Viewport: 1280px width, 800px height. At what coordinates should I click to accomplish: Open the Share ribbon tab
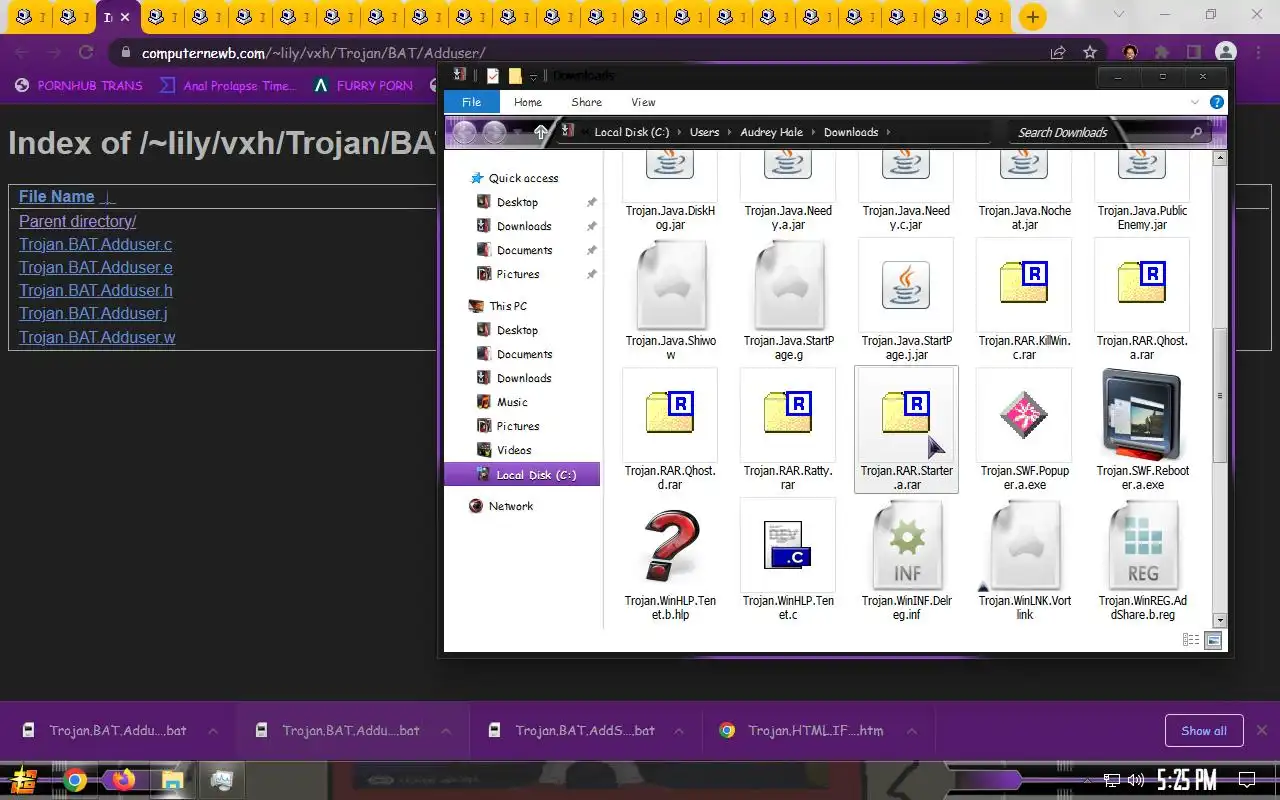coord(587,102)
